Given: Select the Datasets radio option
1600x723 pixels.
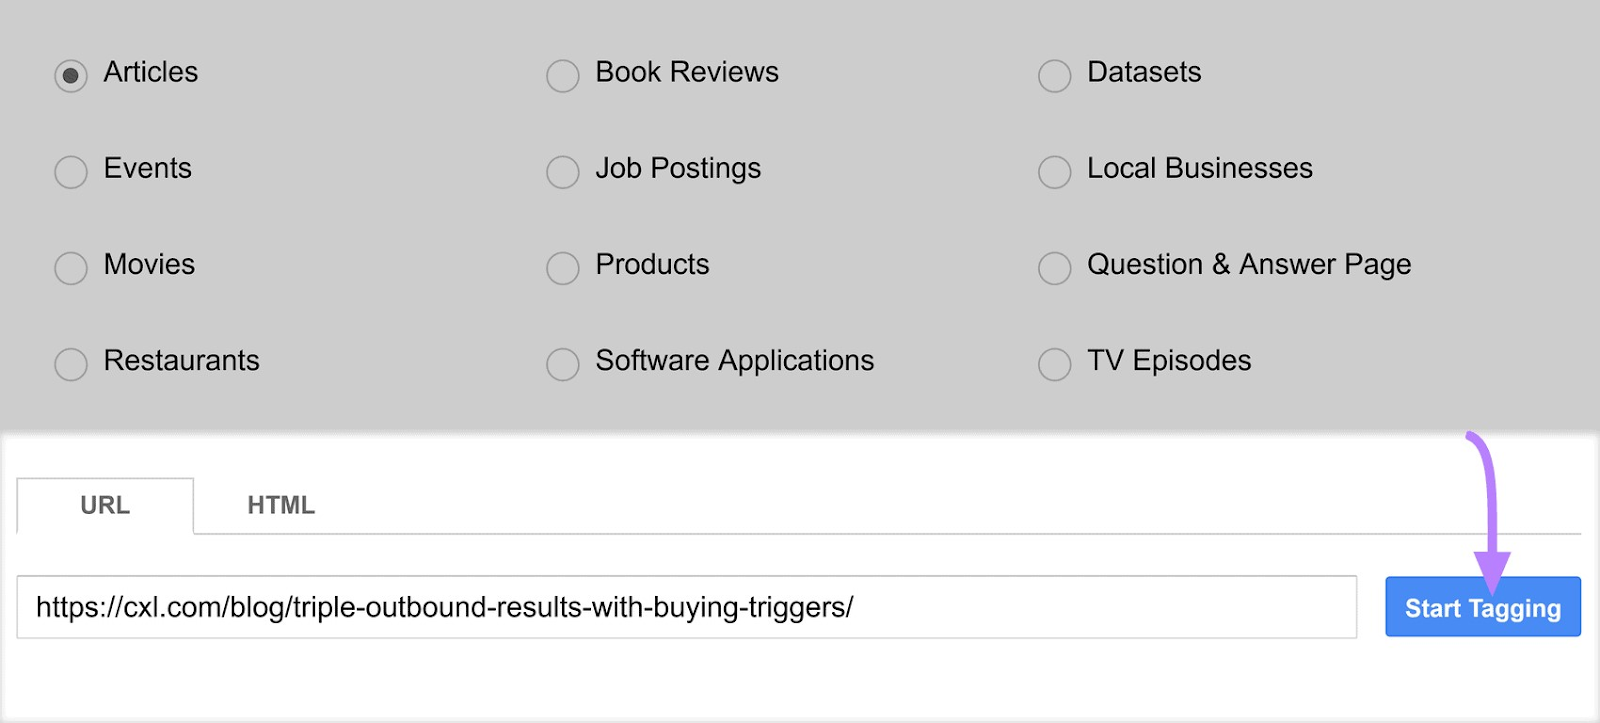Looking at the screenshot, I should click(1055, 76).
